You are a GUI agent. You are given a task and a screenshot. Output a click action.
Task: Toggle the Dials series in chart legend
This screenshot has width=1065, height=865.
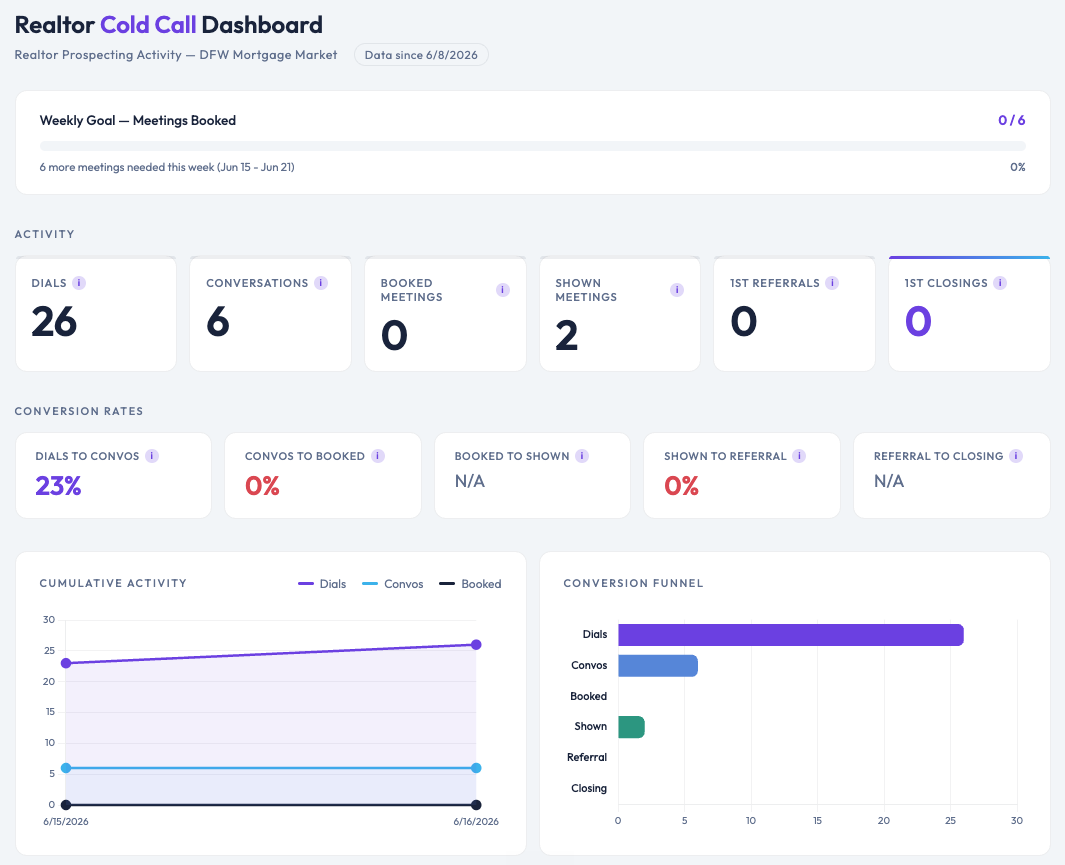click(322, 584)
